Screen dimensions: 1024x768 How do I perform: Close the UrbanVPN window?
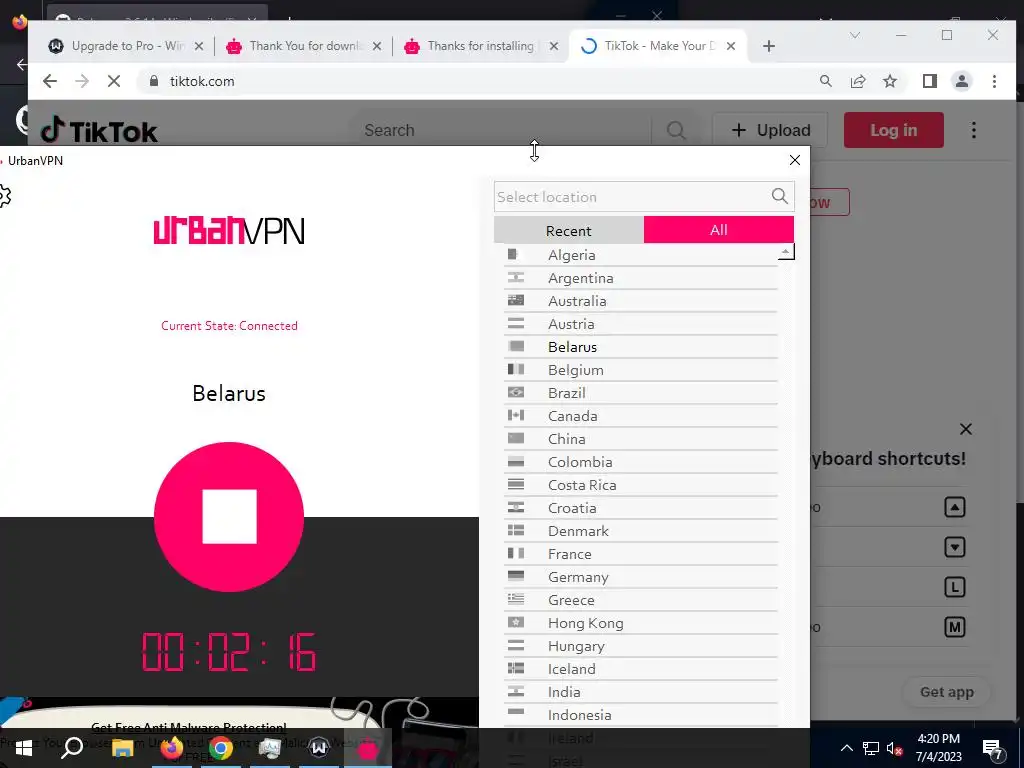794,160
